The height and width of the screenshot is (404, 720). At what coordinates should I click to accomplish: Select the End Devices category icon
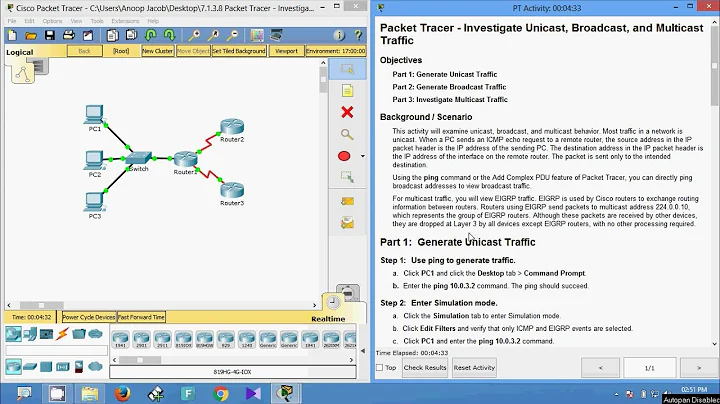[30, 334]
